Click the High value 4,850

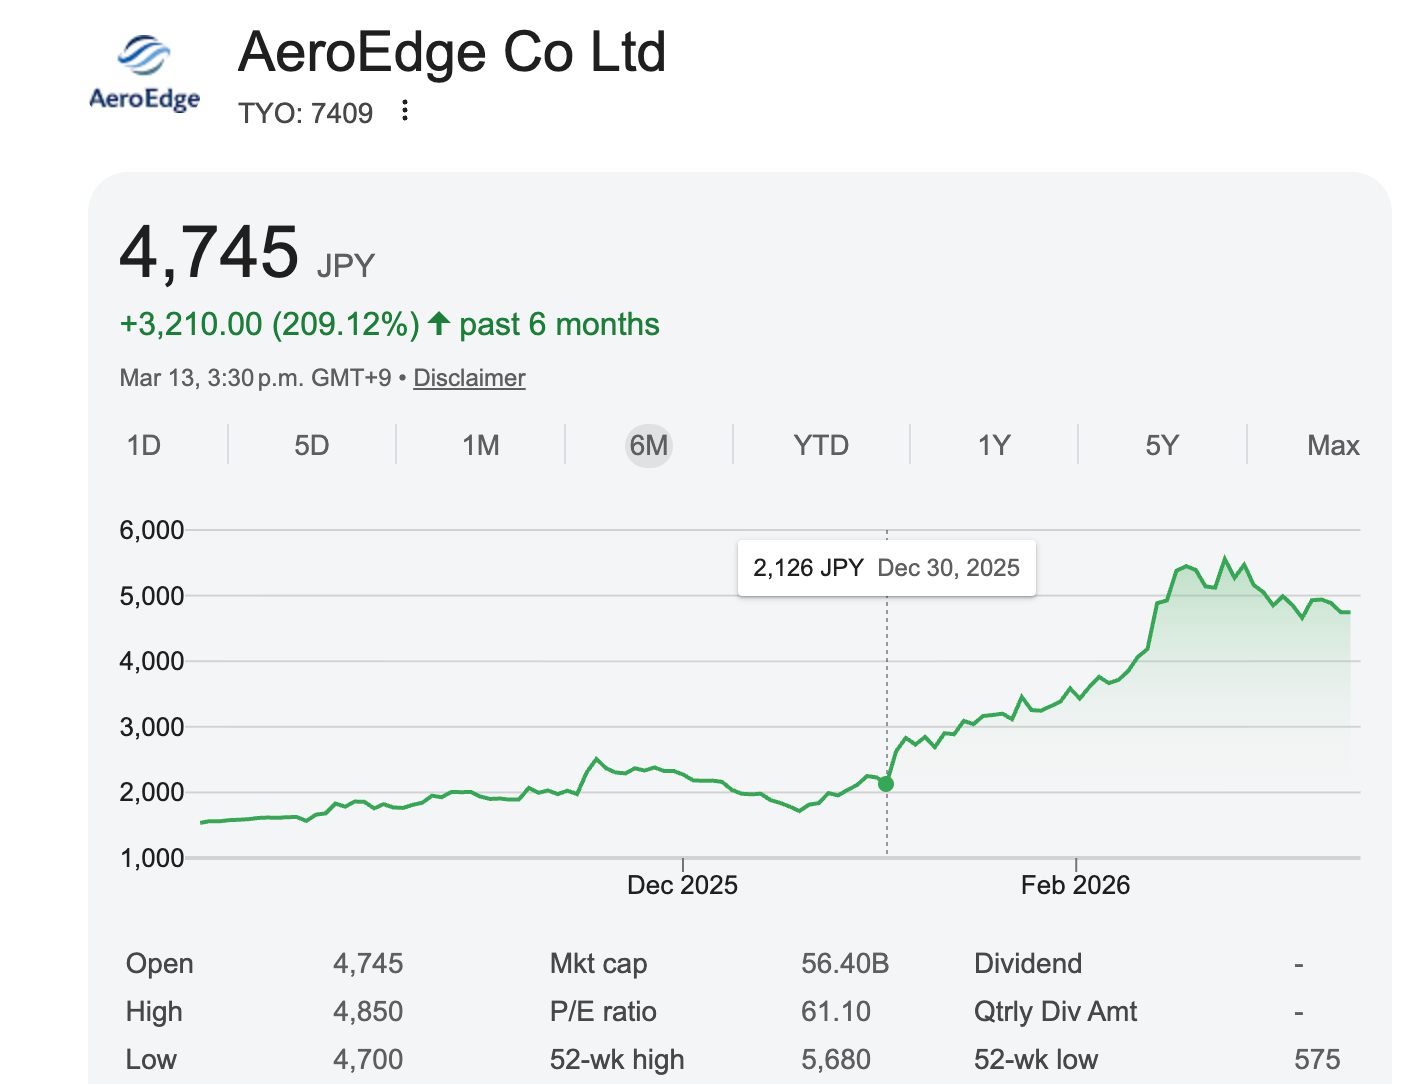(x=368, y=1012)
